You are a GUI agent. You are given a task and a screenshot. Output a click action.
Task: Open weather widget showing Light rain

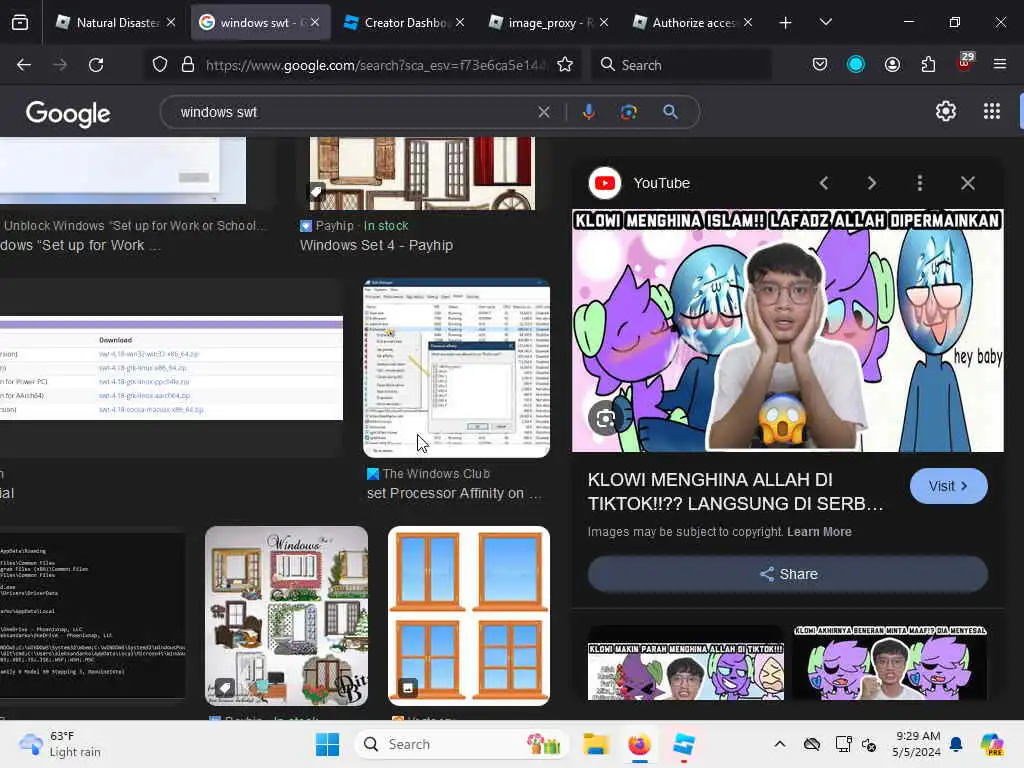click(61, 744)
